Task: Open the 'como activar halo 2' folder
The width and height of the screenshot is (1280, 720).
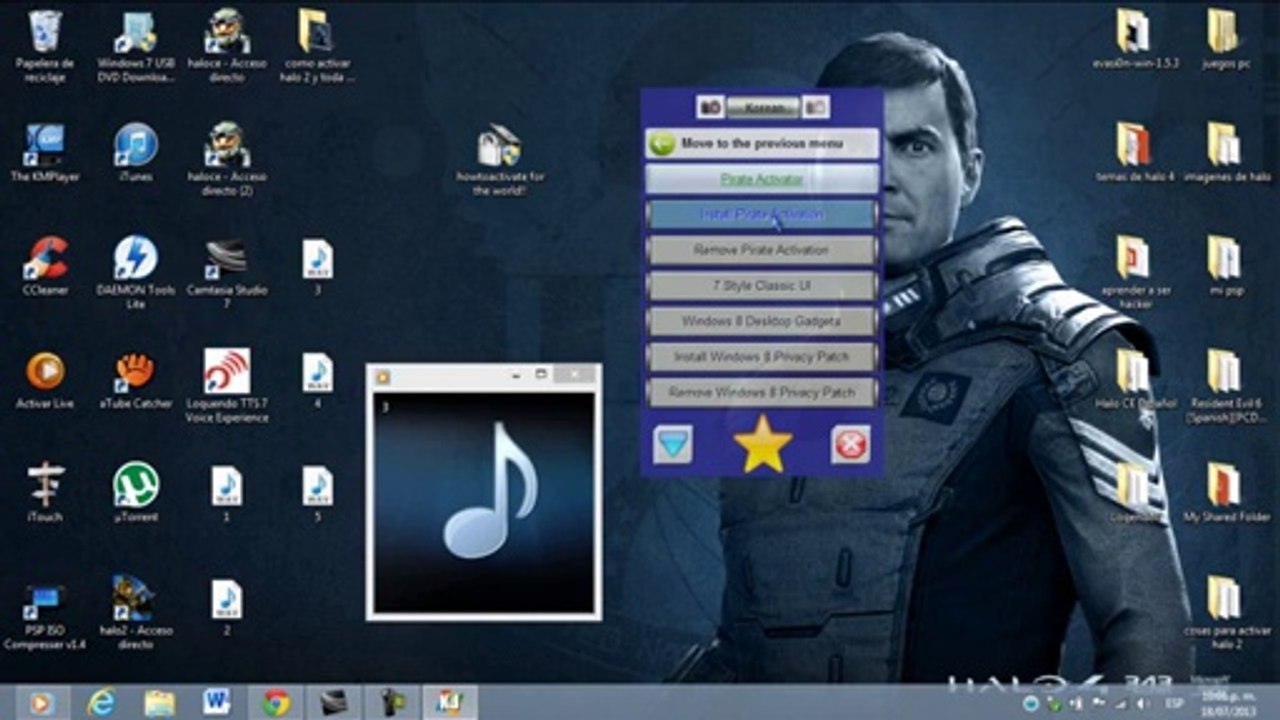Action: [317, 46]
